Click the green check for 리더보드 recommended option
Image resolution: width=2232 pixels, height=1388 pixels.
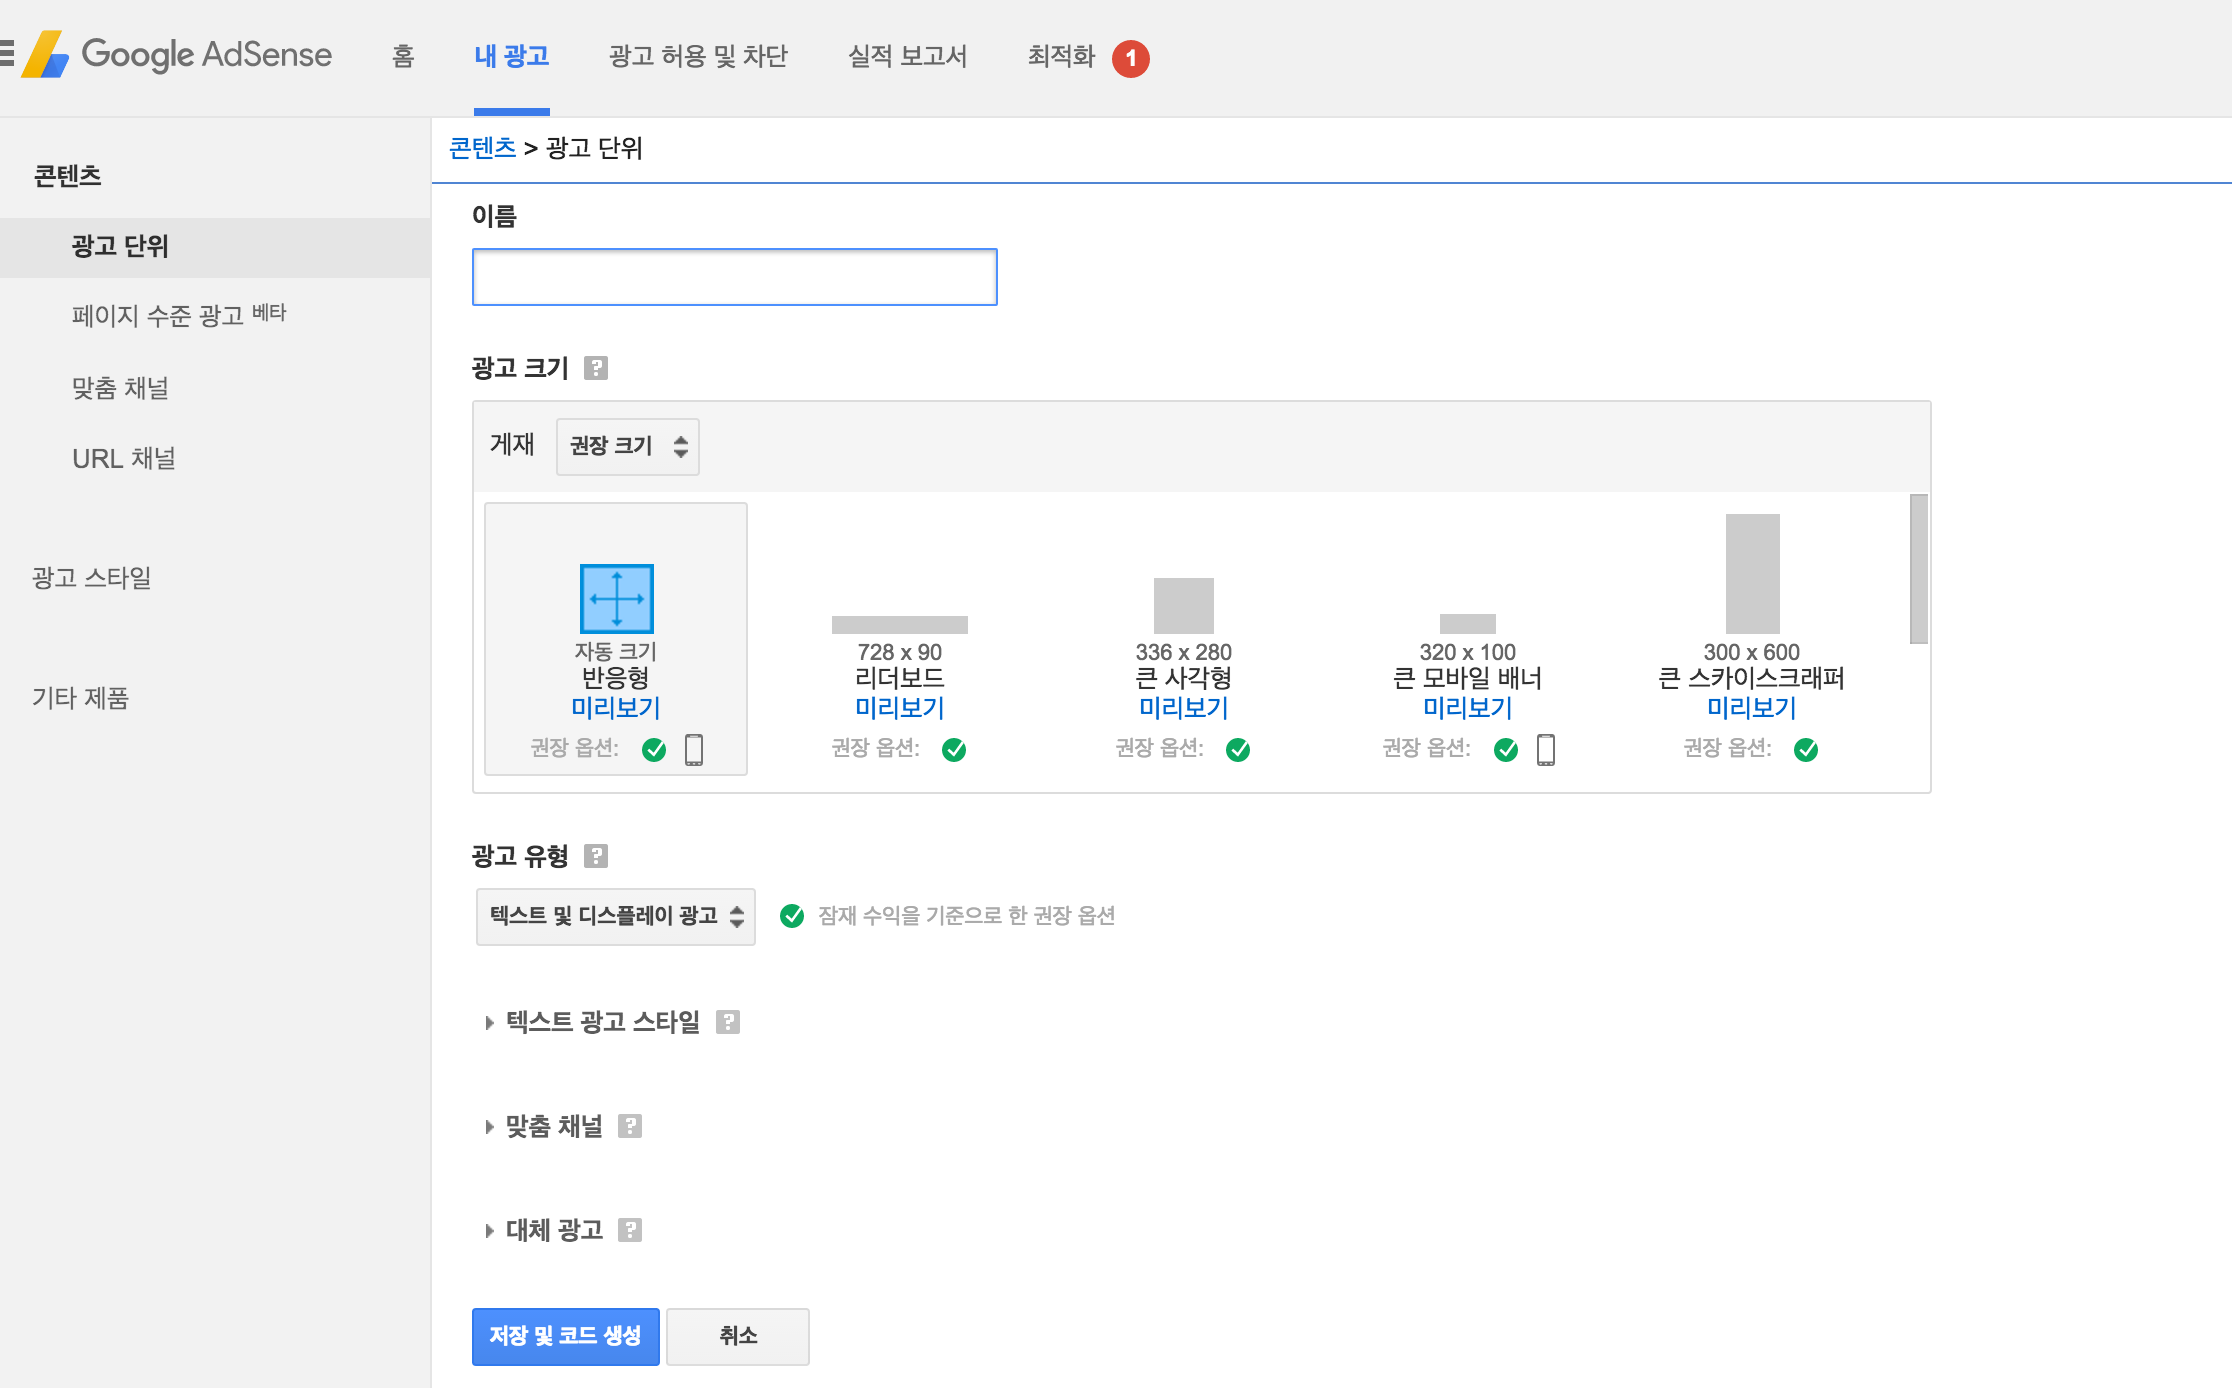click(x=955, y=749)
